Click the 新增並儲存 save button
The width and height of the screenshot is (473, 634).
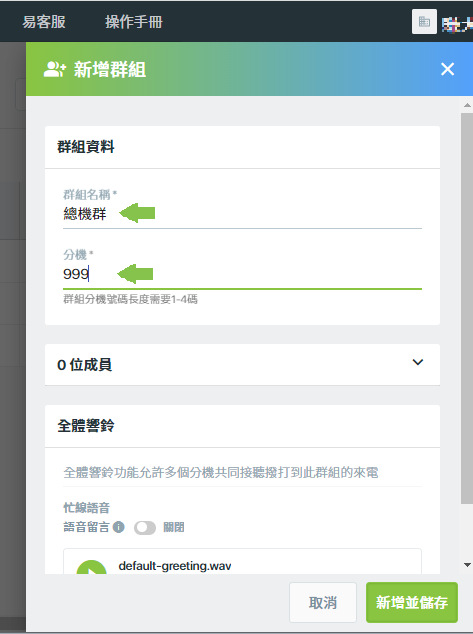click(x=412, y=602)
